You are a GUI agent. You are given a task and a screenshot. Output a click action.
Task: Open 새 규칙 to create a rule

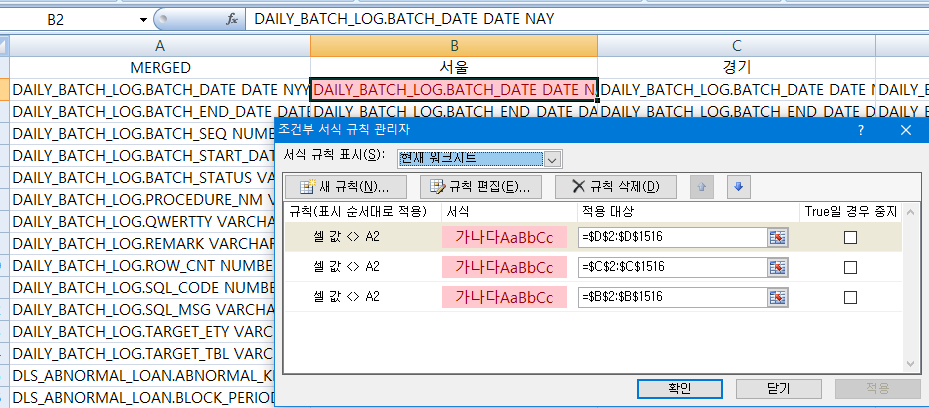pos(345,187)
